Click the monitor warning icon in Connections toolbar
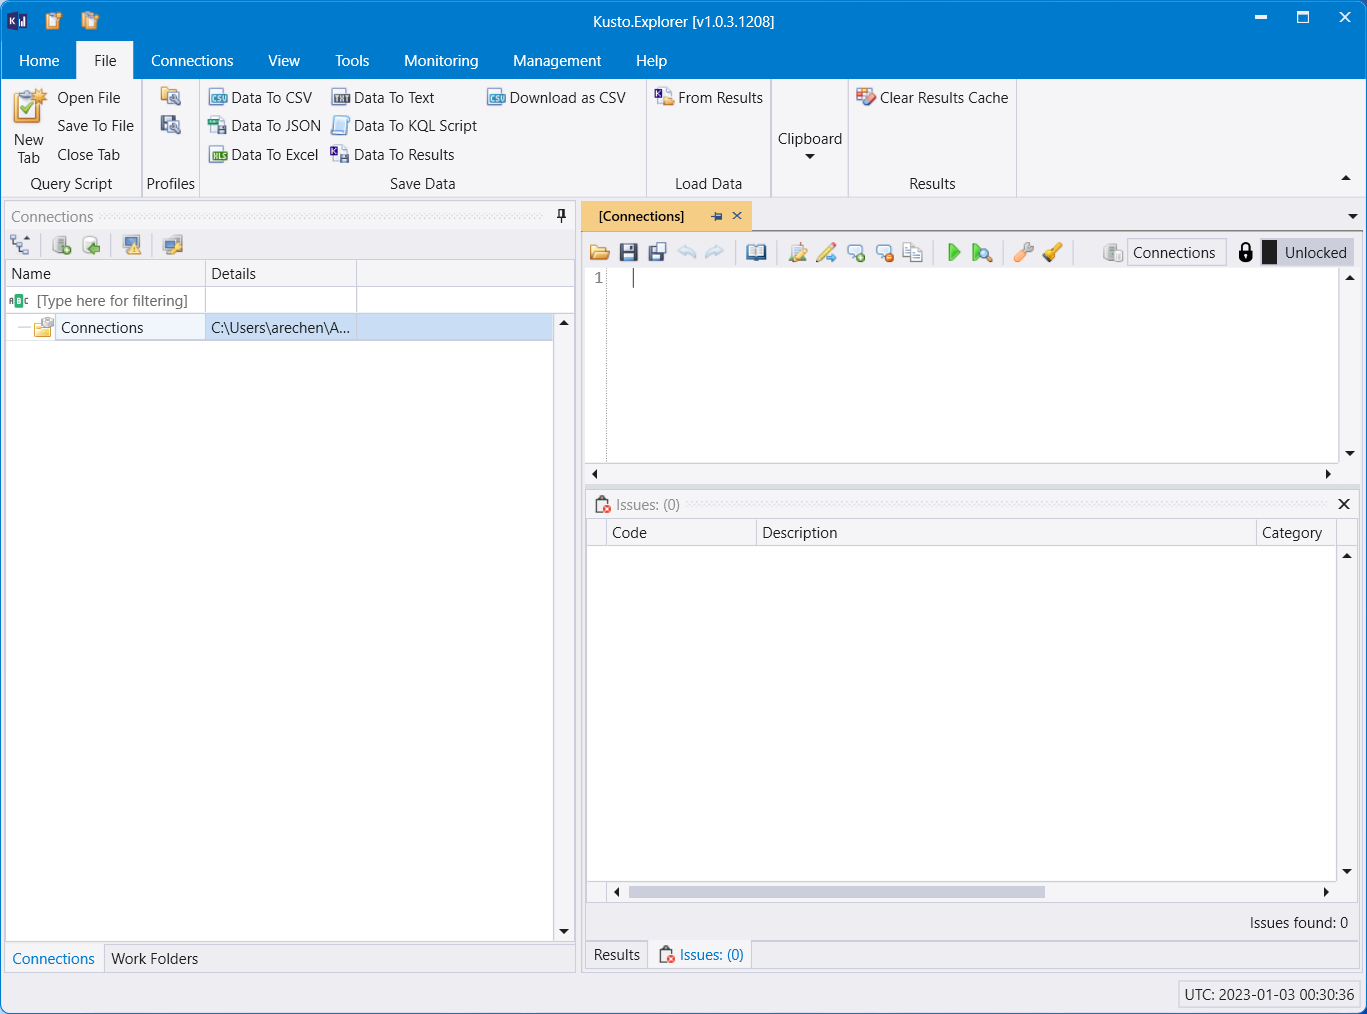This screenshot has height=1014, width=1367. point(132,245)
